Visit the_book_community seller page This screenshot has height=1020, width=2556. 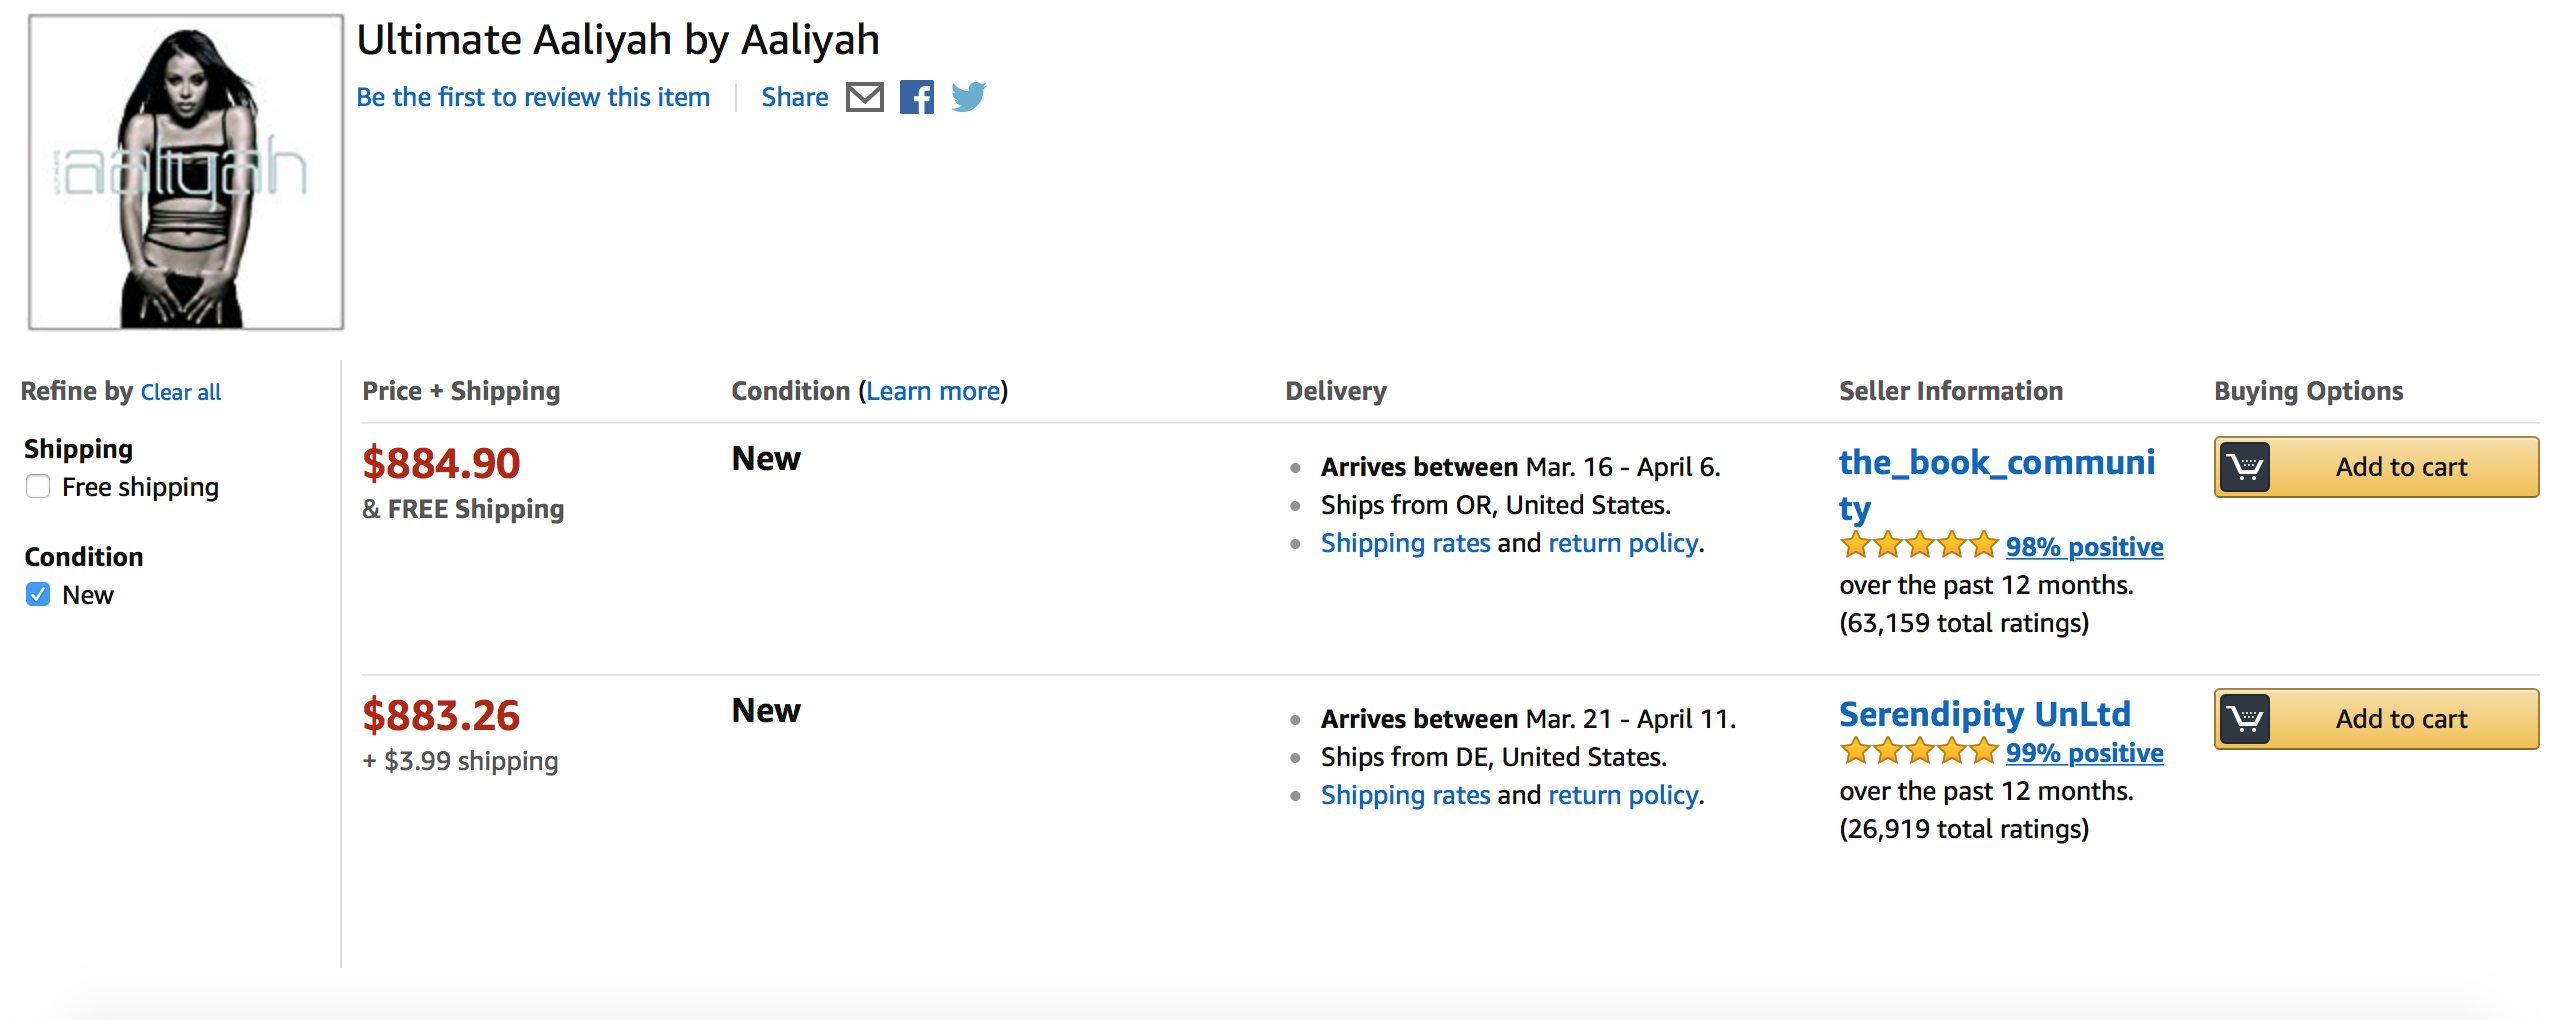coord(1996,485)
